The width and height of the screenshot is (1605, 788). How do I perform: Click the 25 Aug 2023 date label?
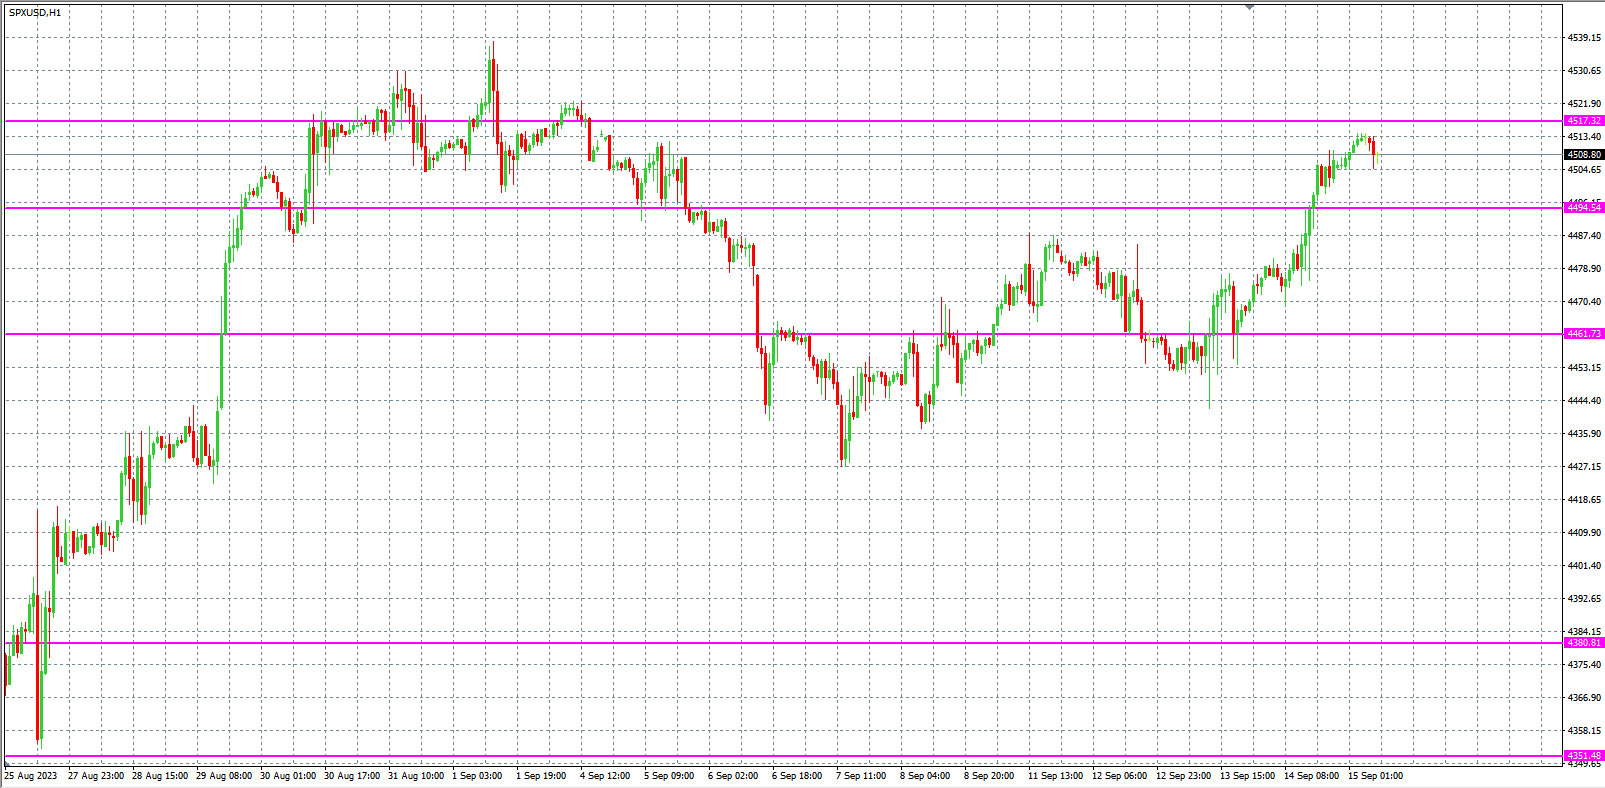(x=31, y=776)
